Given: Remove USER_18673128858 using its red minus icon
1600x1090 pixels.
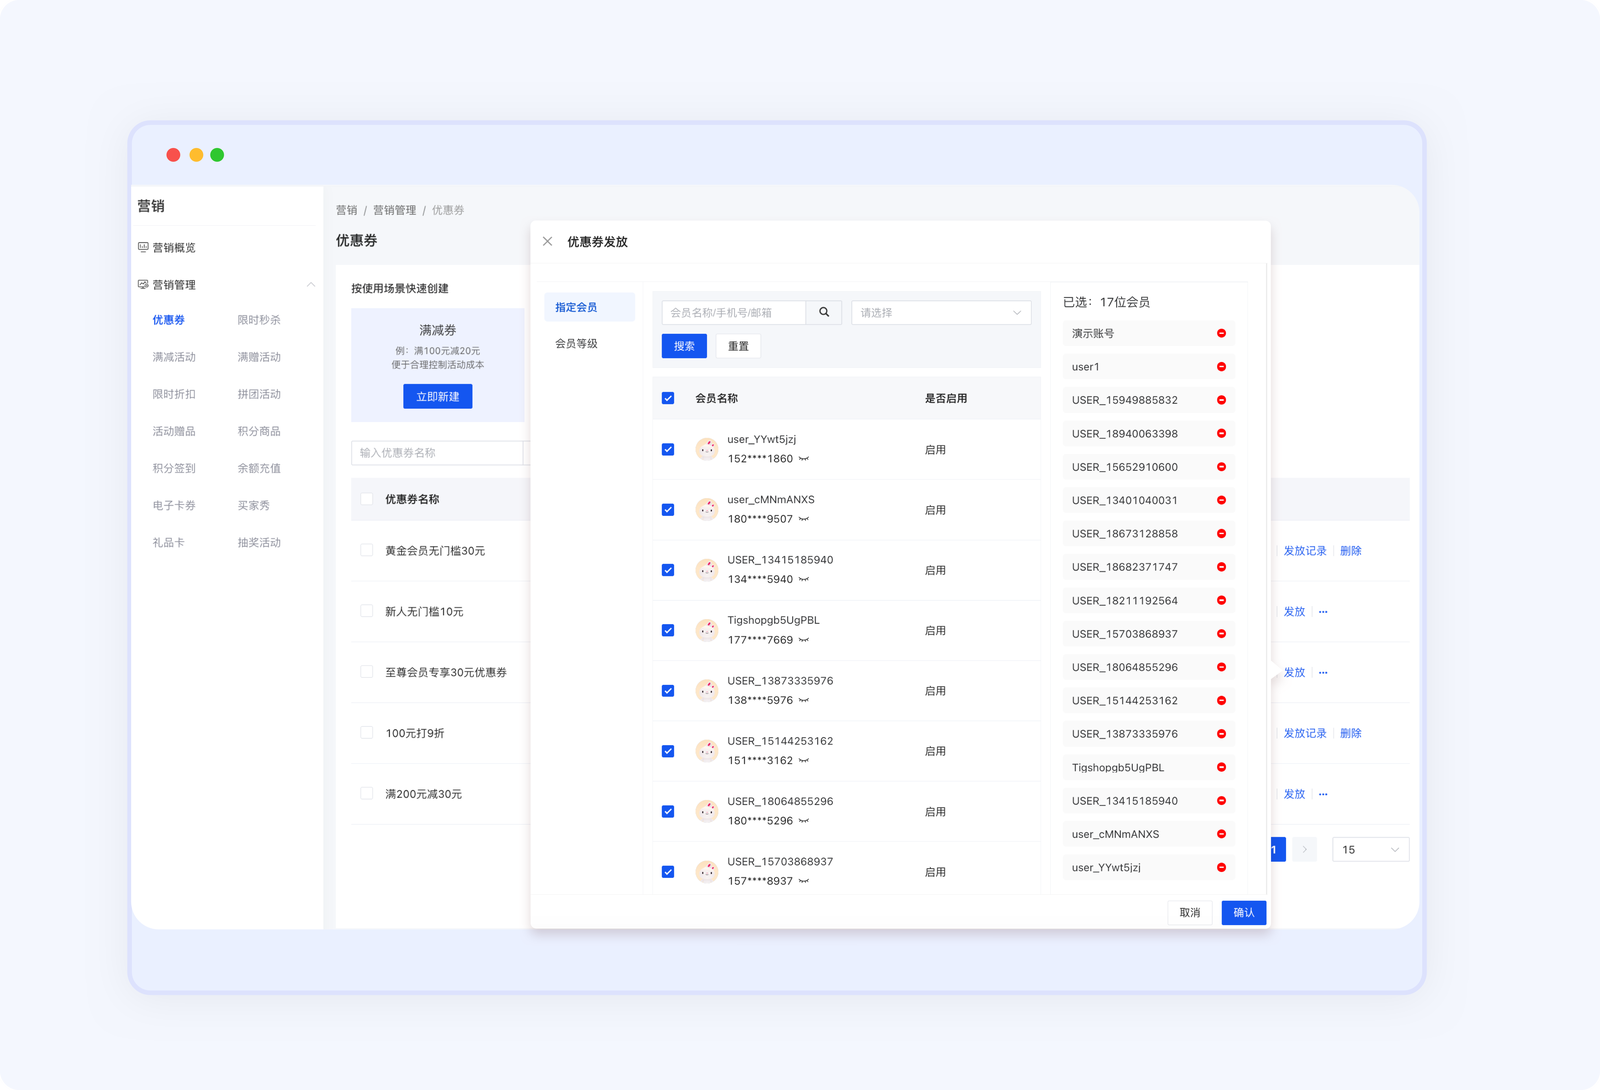Looking at the screenshot, I should pos(1221,534).
